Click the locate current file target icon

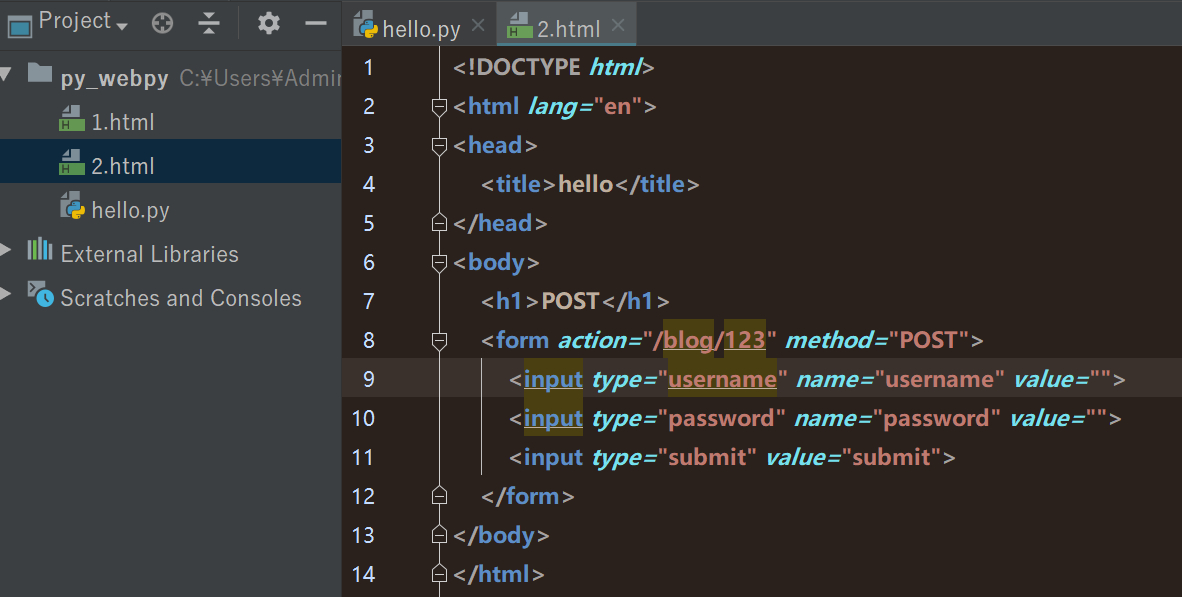point(162,22)
